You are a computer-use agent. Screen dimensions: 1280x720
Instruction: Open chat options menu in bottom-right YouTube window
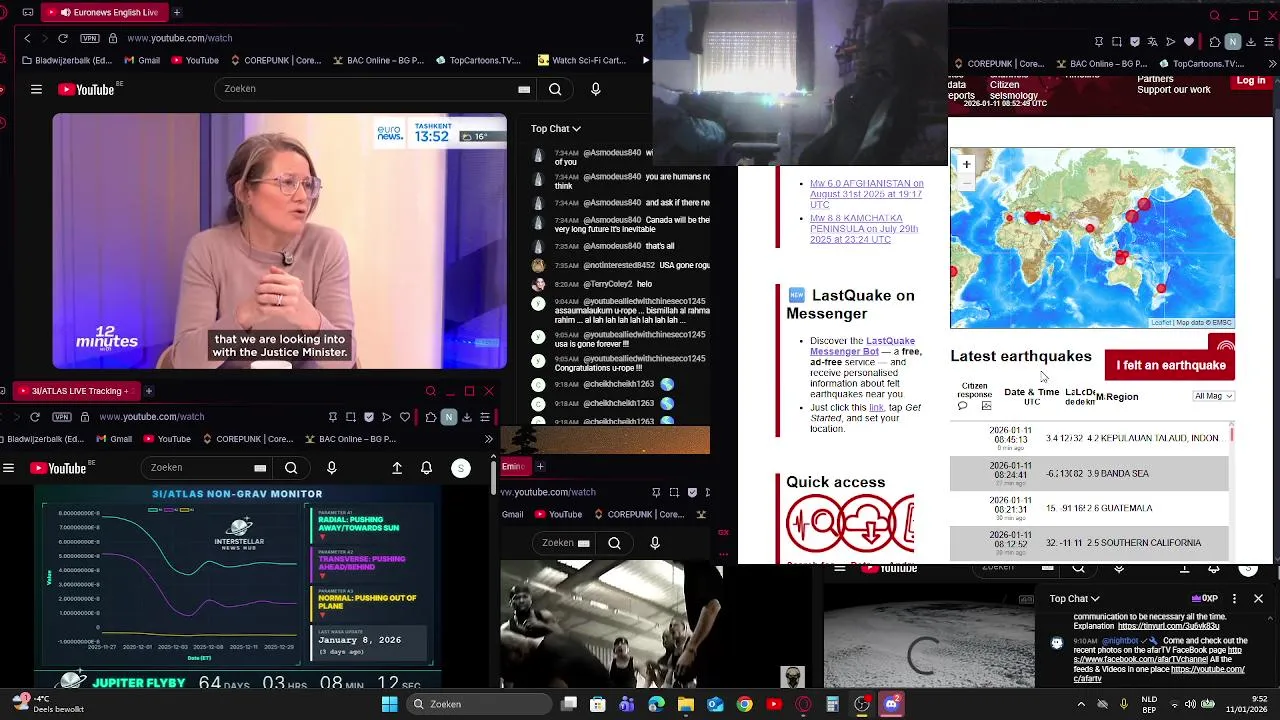point(1234,599)
